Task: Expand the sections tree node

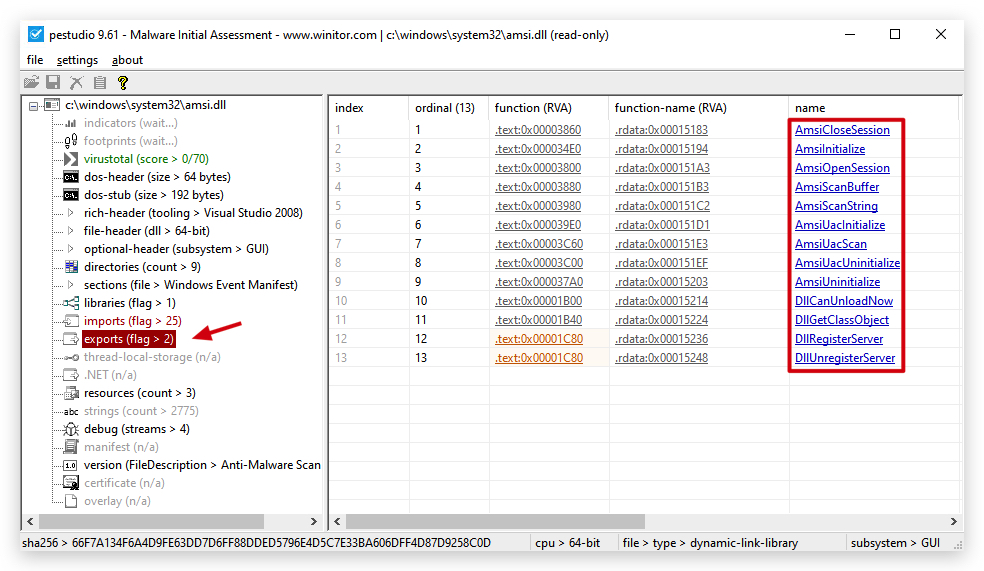Action: [x=70, y=285]
